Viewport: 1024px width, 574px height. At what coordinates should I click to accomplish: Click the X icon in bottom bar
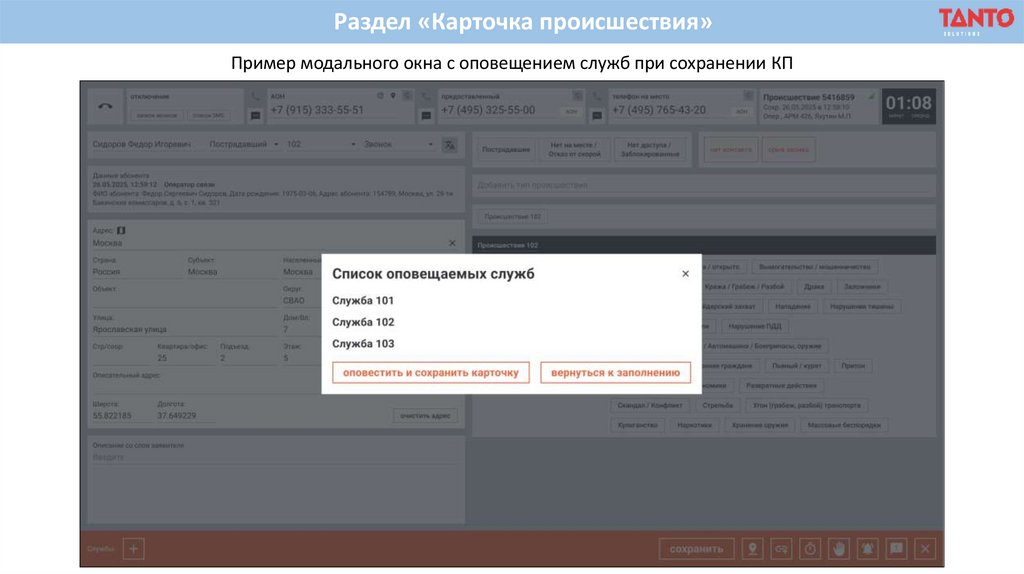coord(925,549)
